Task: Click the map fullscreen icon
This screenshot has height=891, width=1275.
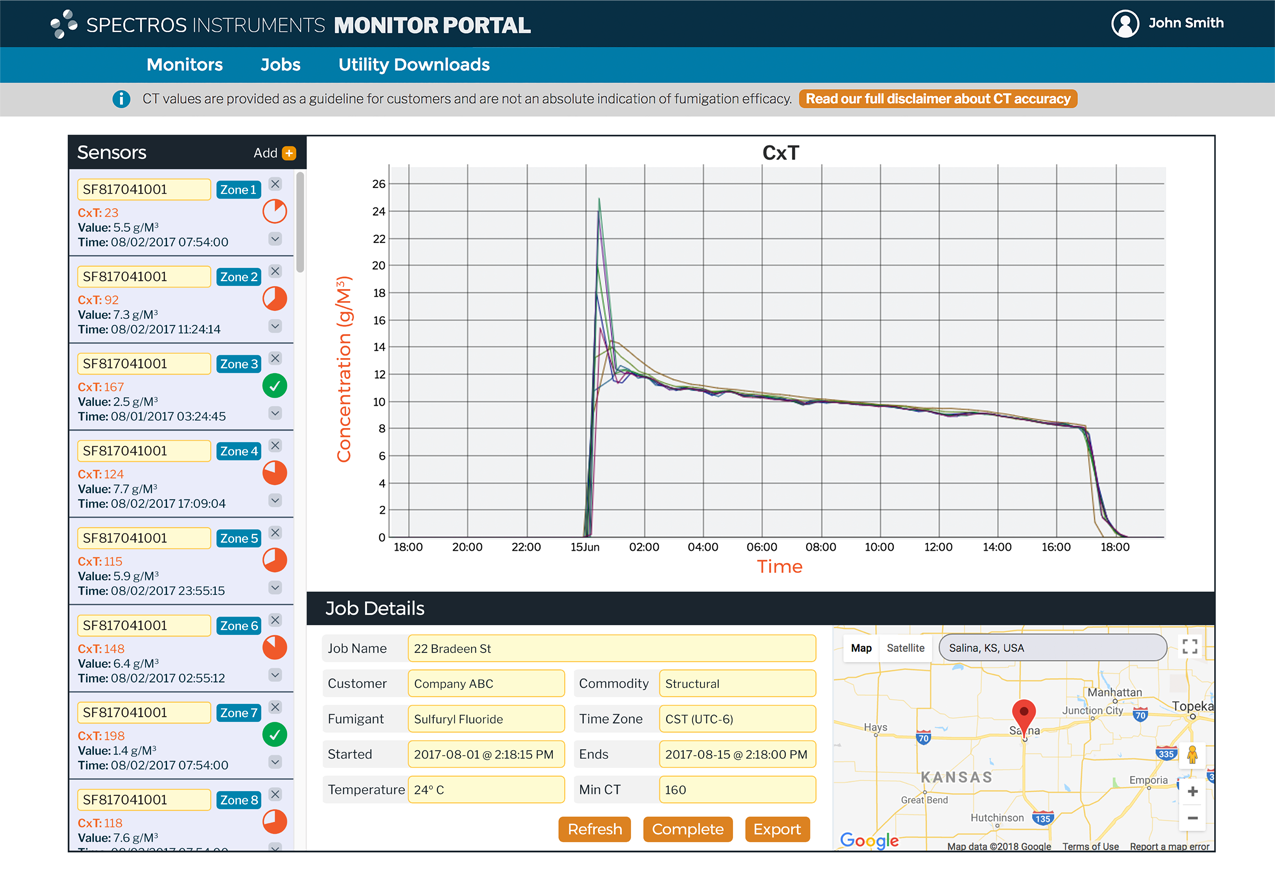Action: pyautogui.click(x=1190, y=647)
